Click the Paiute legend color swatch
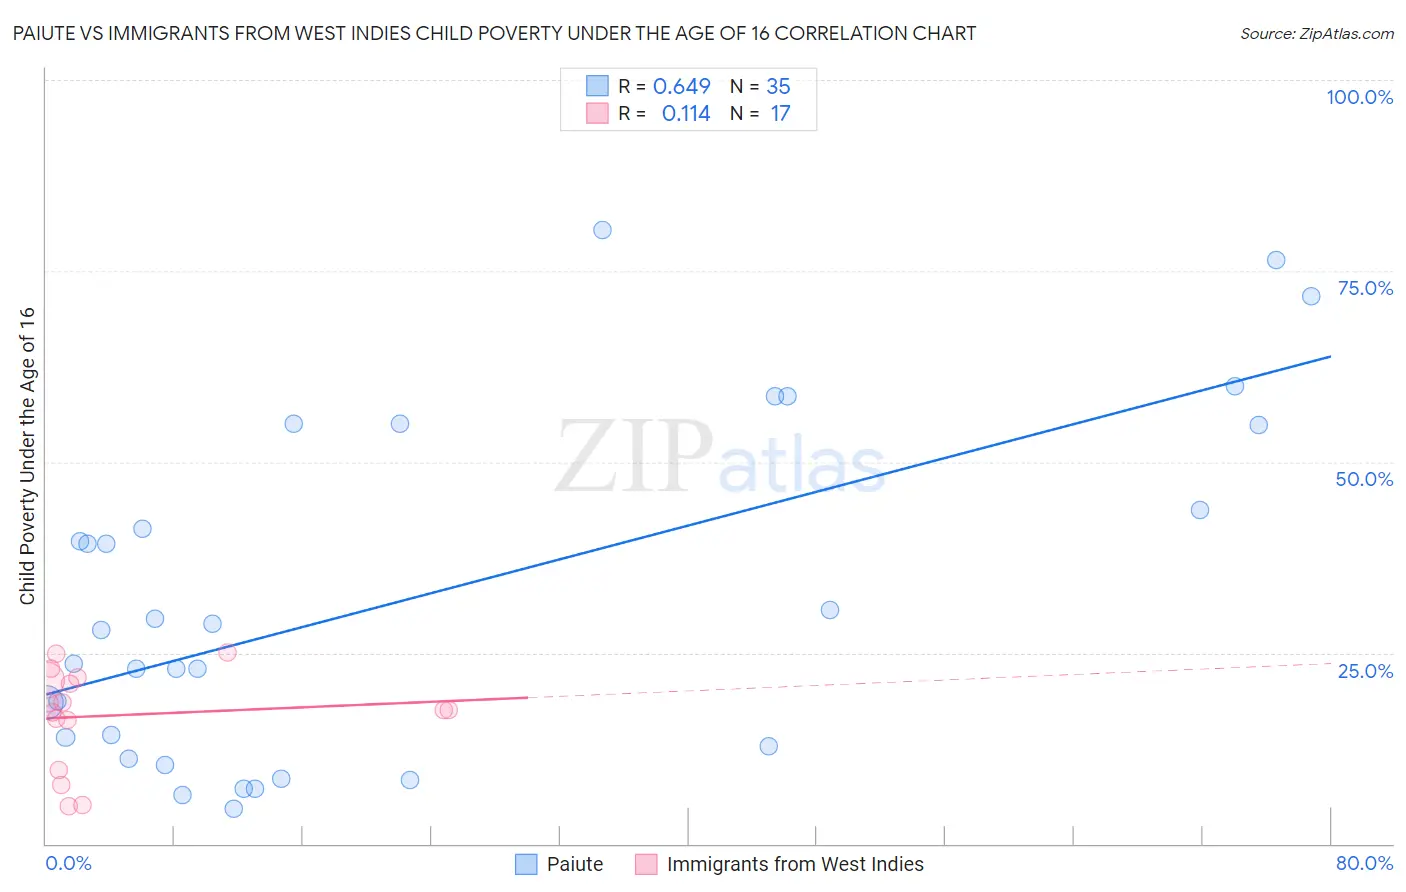Viewport: 1406px width, 892px height. [x=526, y=864]
